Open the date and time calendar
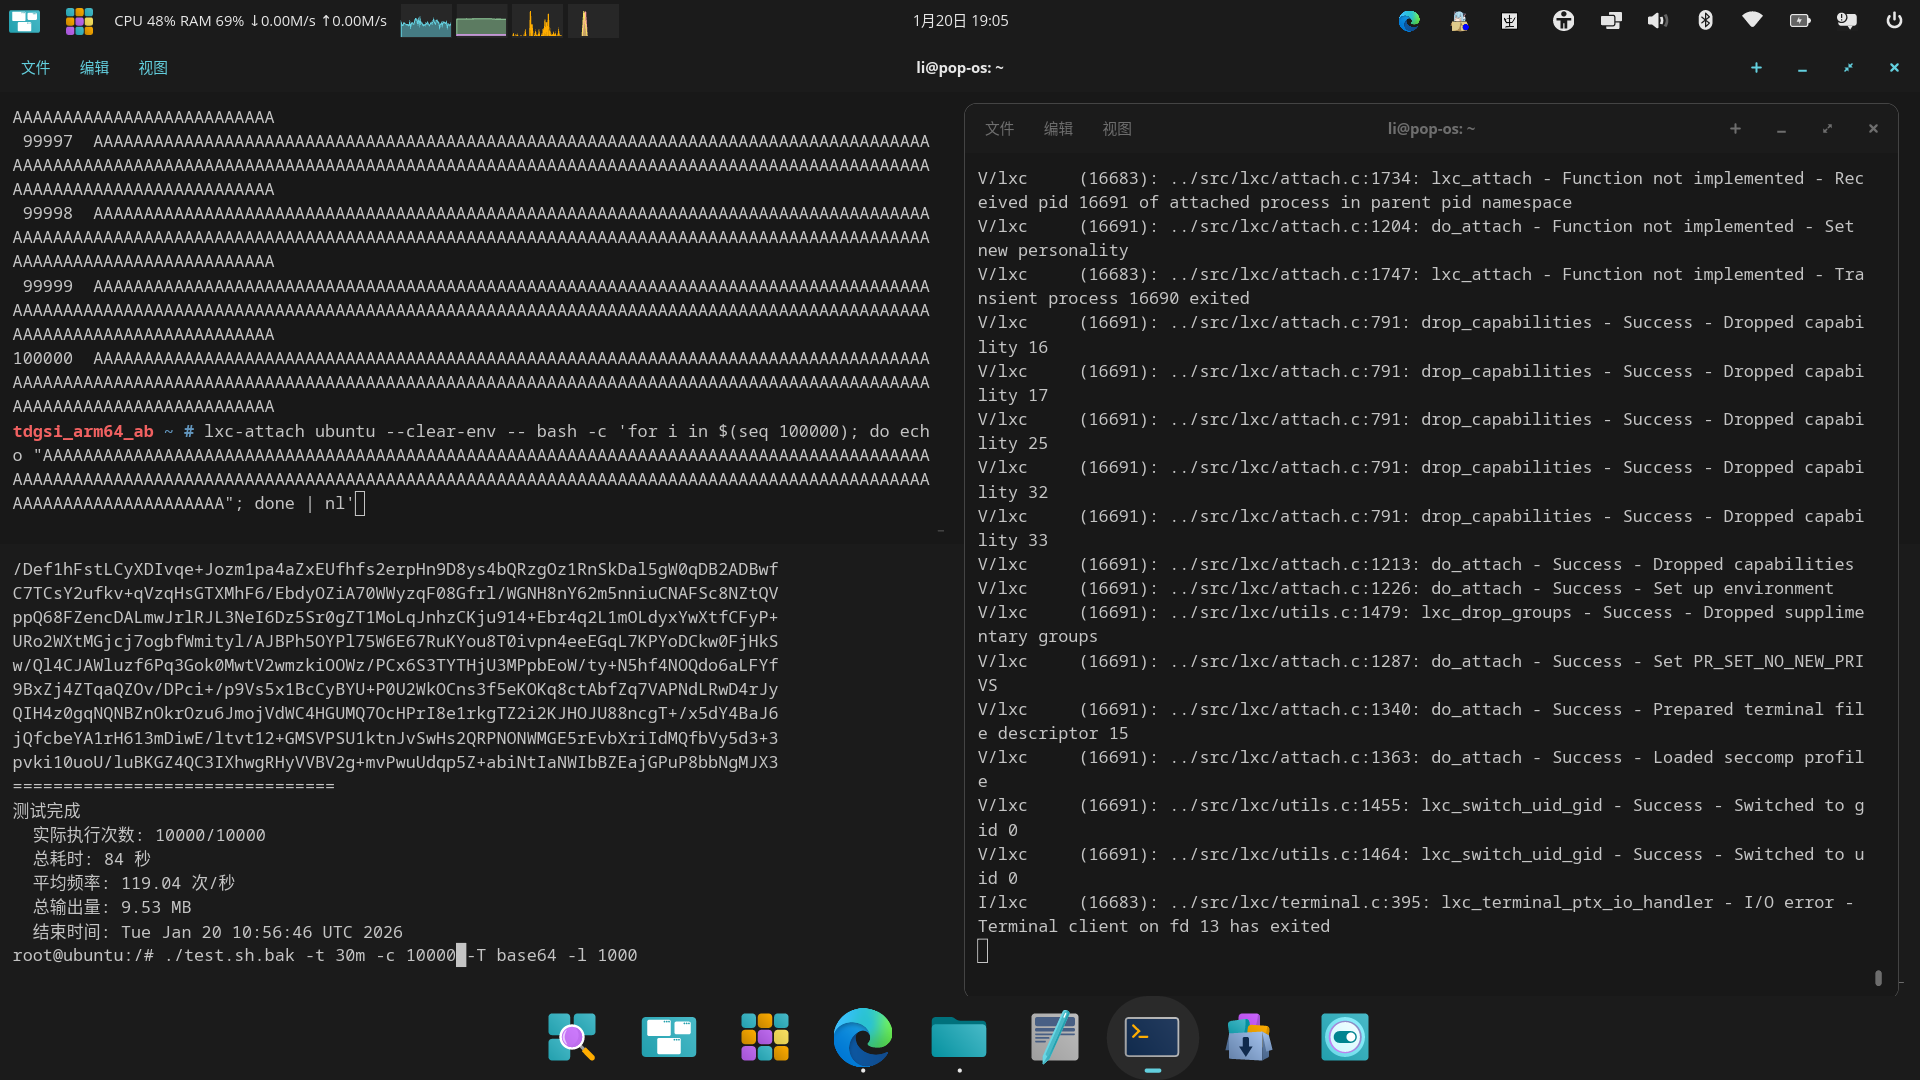The image size is (1920, 1080). point(960,21)
